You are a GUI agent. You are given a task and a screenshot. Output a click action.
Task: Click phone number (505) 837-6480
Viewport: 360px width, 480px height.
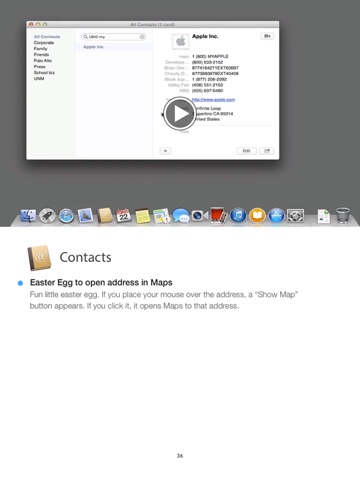tap(207, 91)
